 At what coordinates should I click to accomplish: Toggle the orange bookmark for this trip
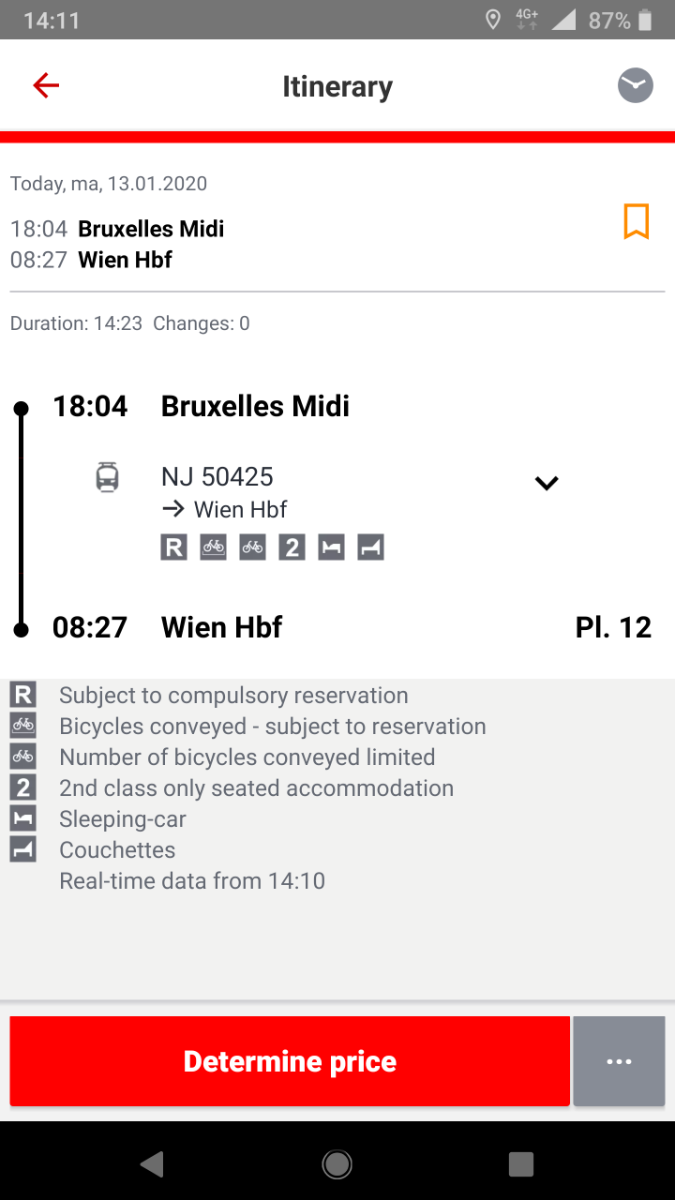(636, 222)
